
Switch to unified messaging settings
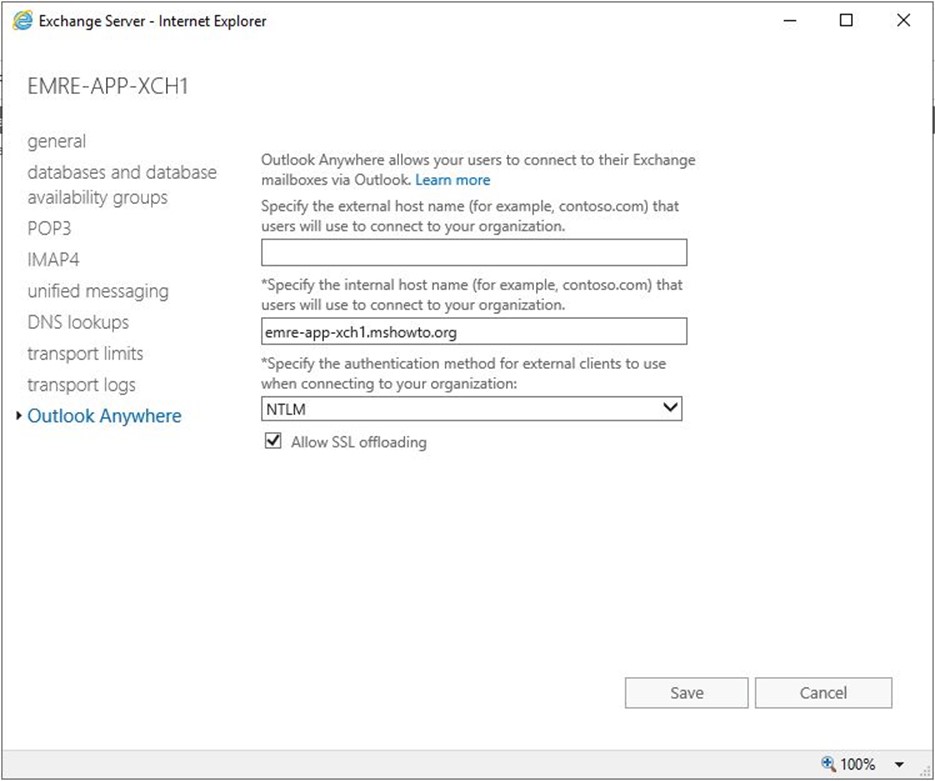tap(98, 291)
